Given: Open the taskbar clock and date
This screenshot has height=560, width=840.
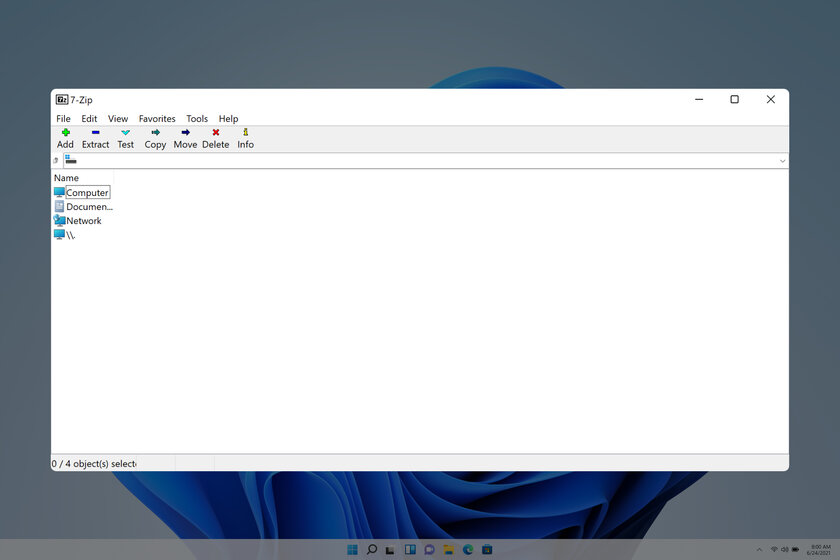Looking at the screenshot, I should [x=819, y=550].
